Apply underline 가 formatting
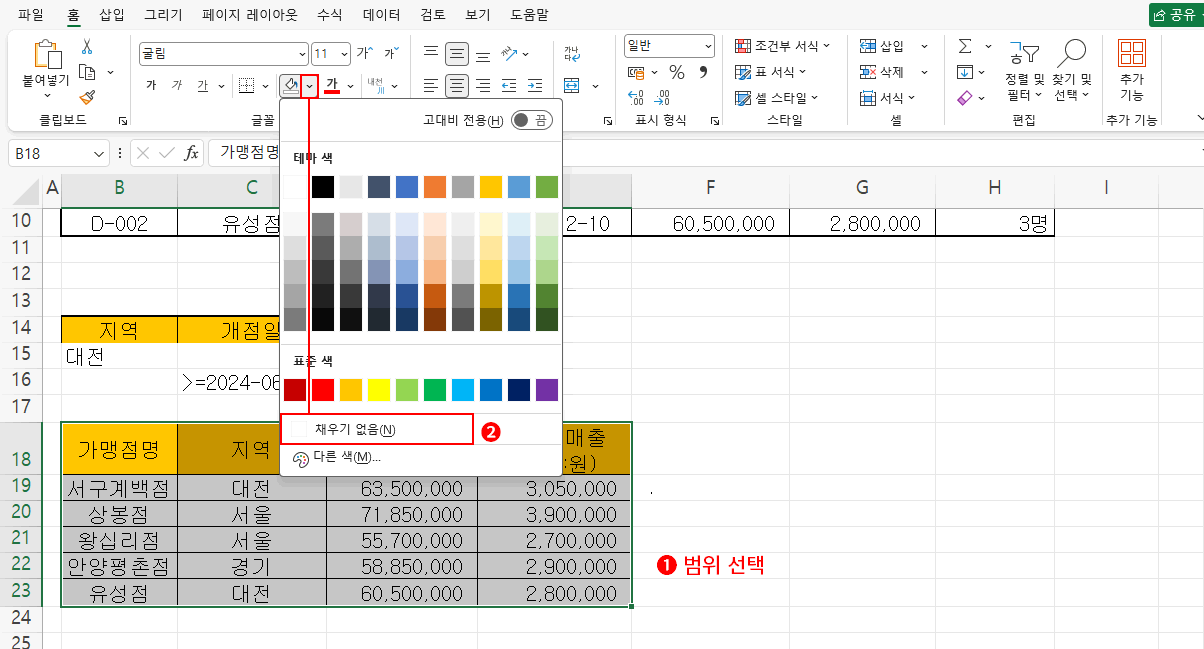 (x=203, y=86)
